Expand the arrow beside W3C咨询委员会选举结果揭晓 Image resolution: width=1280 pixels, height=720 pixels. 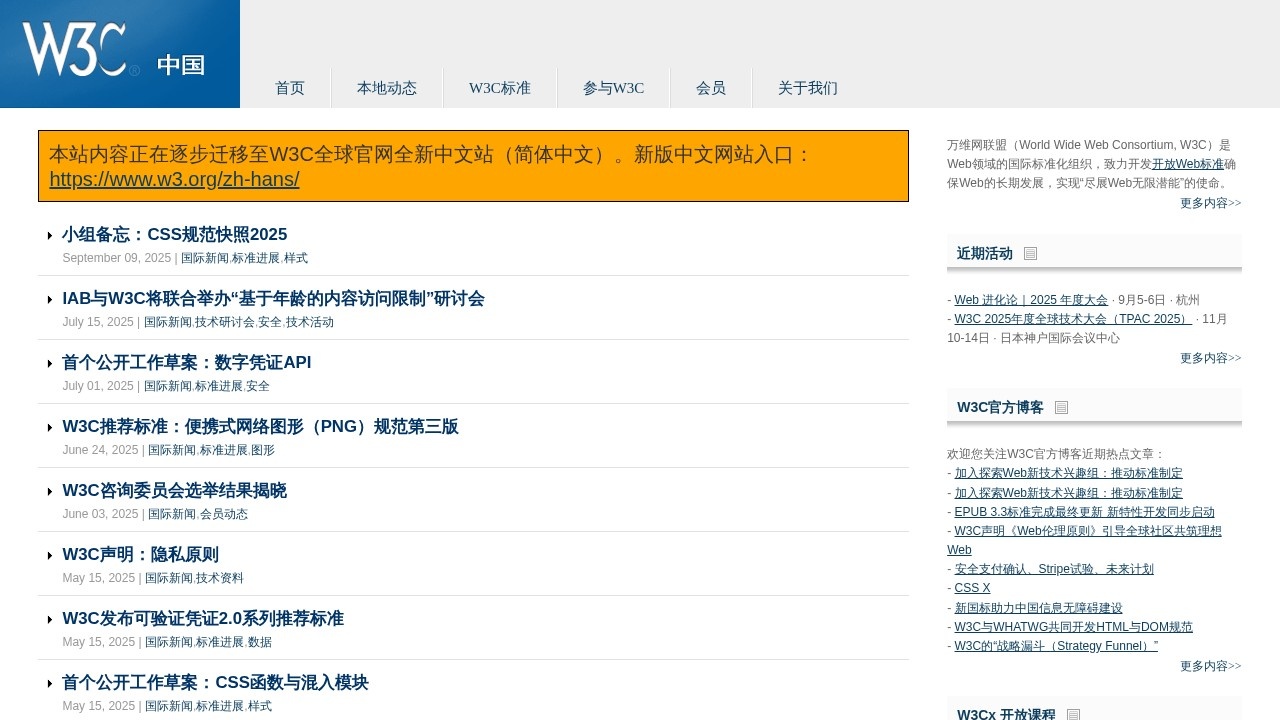click(x=50, y=491)
